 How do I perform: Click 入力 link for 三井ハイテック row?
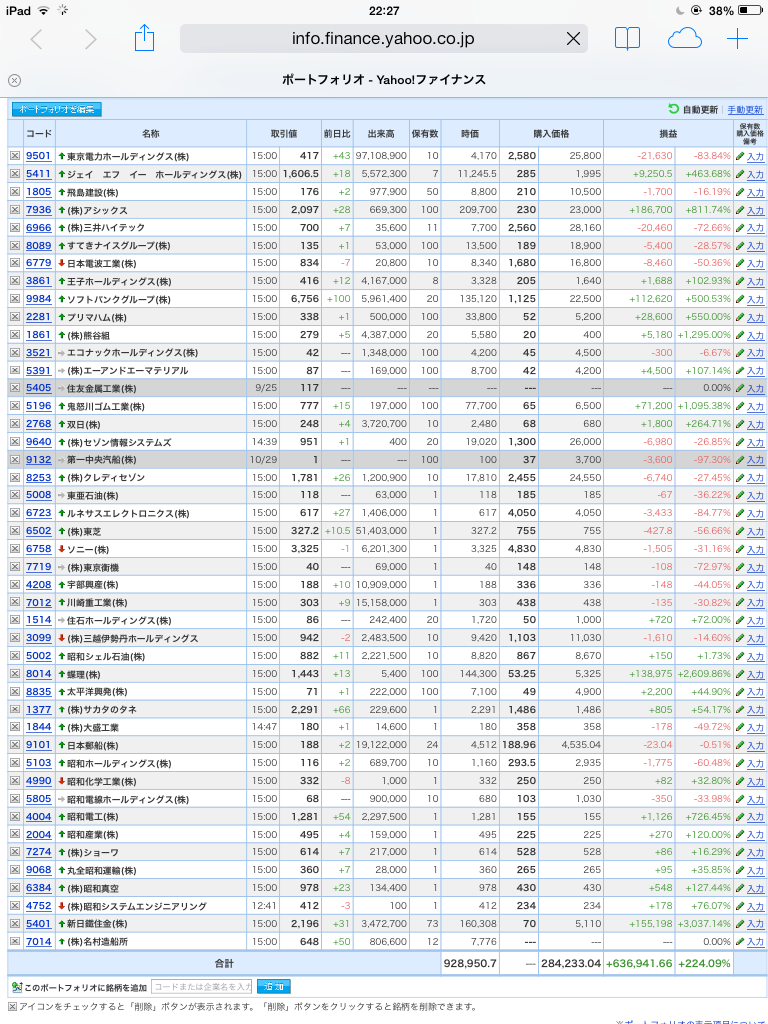tap(755, 229)
